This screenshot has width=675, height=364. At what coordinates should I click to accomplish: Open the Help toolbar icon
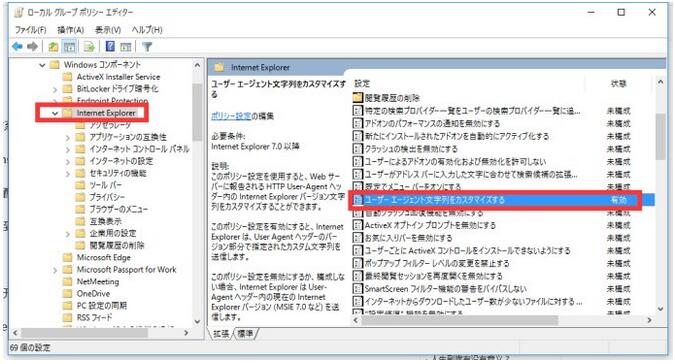(110, 46)
